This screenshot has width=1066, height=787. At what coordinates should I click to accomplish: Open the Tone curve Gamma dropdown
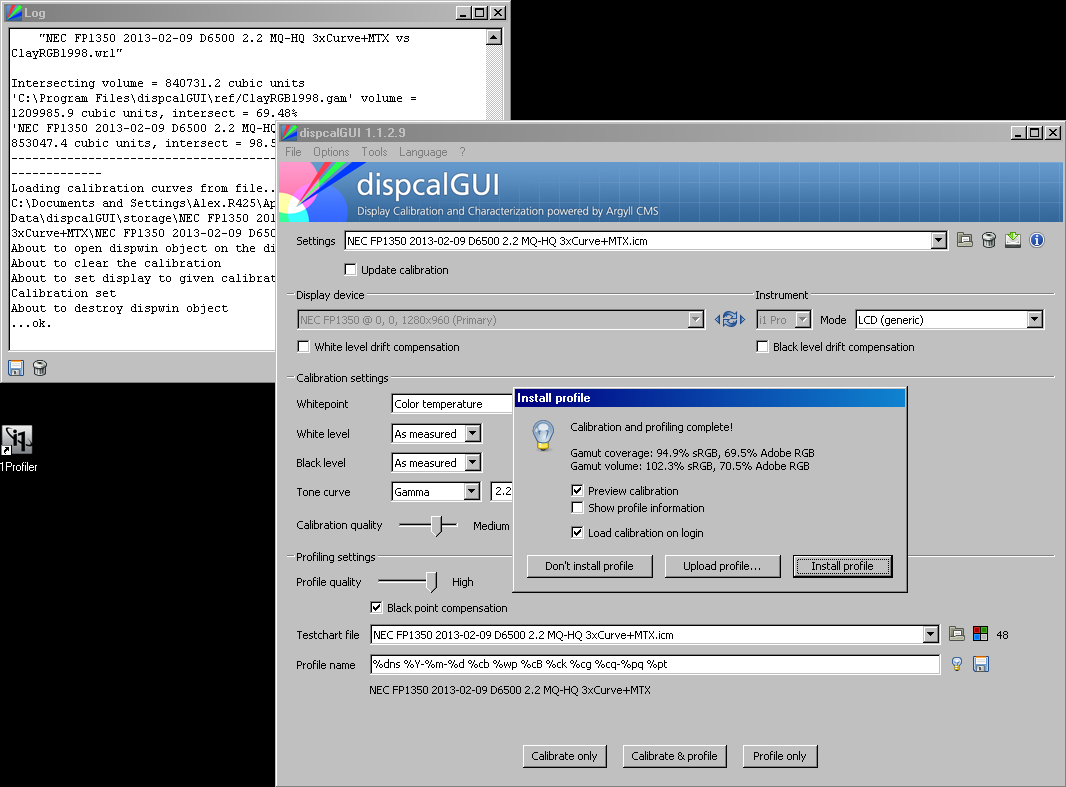472,491
